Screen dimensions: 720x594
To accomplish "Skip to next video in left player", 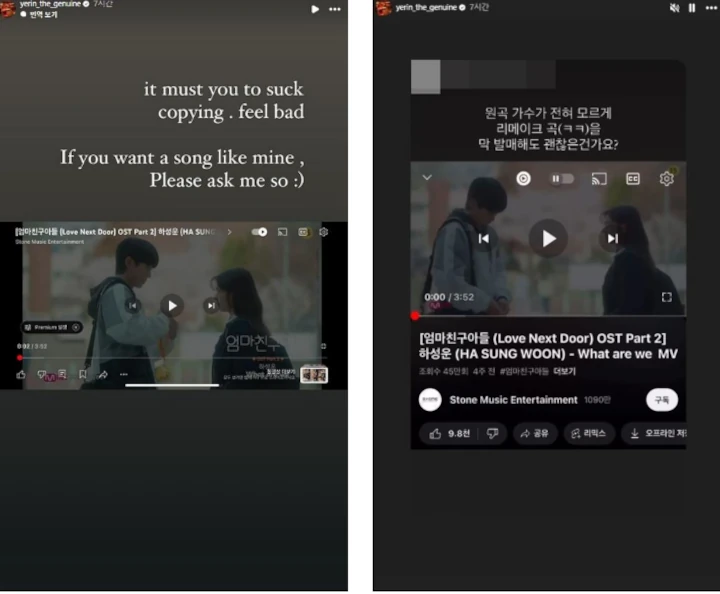I will click(211, 306).
